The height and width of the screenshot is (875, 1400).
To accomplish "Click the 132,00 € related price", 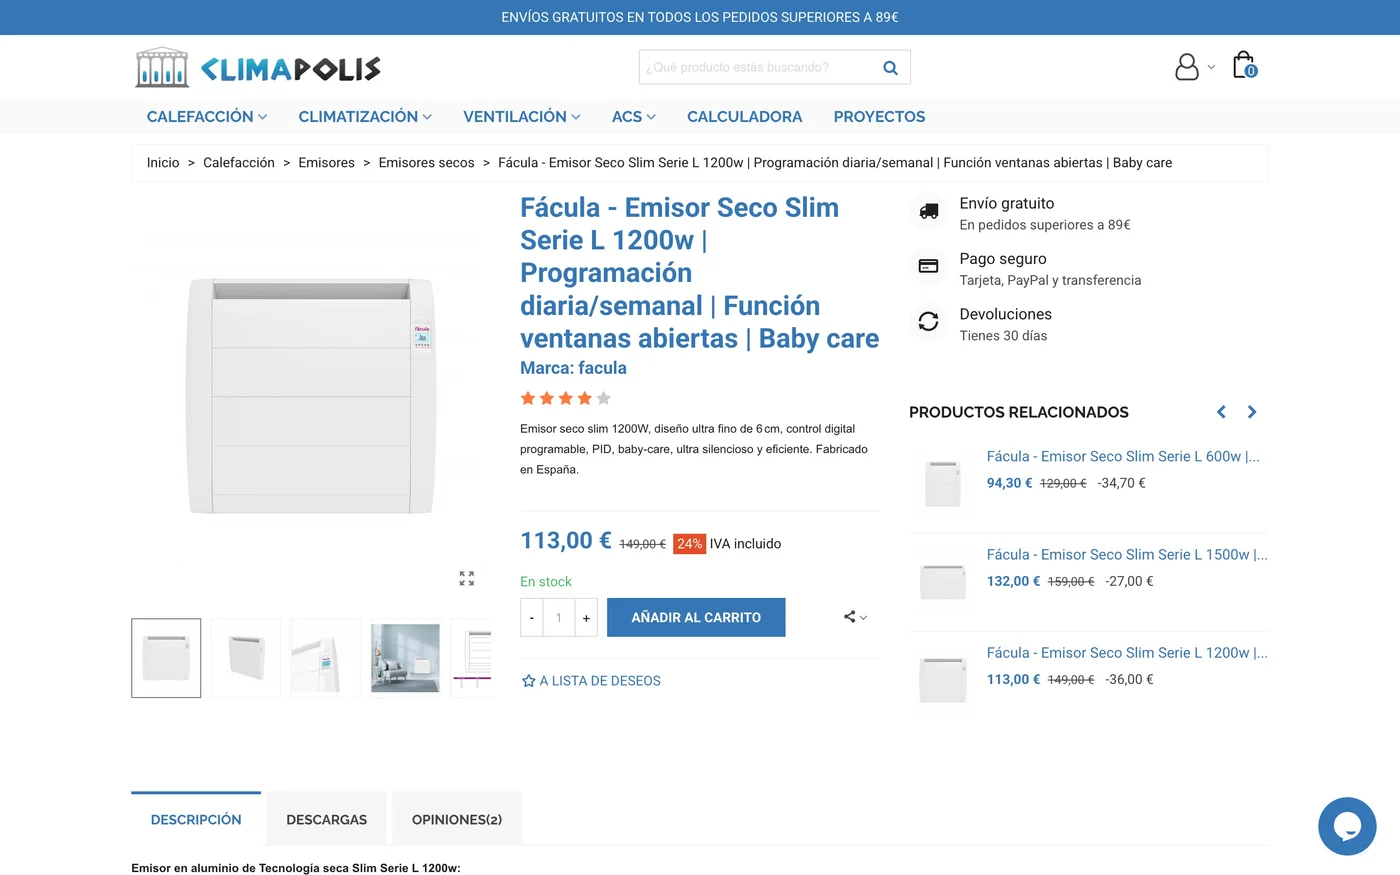I will click(1014, 581).
